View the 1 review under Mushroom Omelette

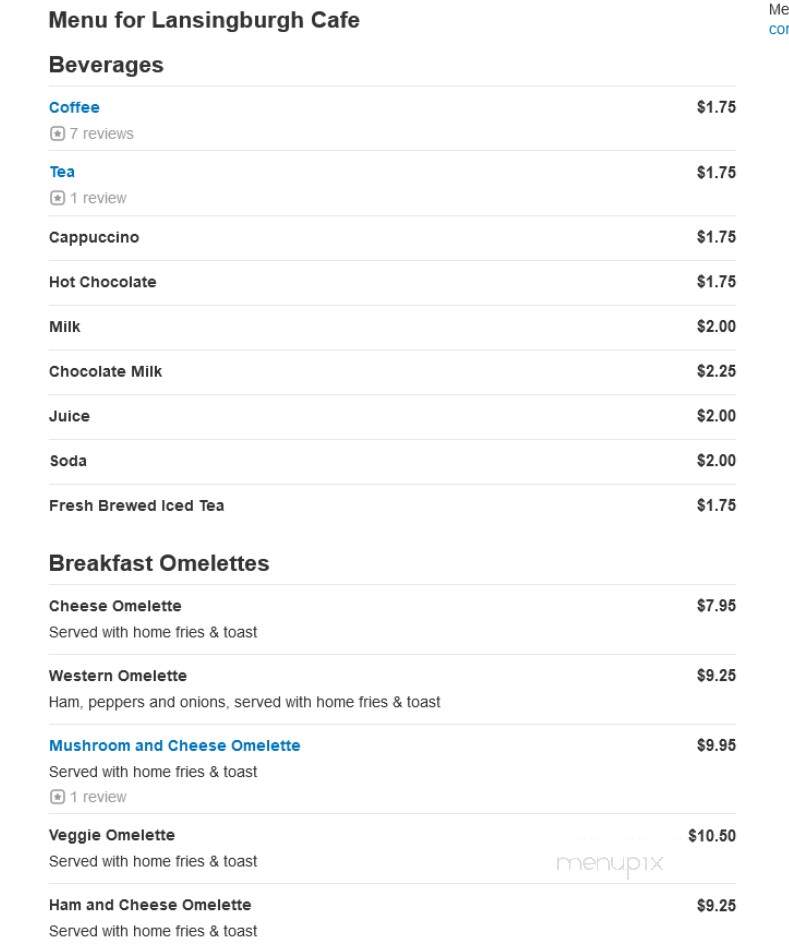[x=98, y=797]
